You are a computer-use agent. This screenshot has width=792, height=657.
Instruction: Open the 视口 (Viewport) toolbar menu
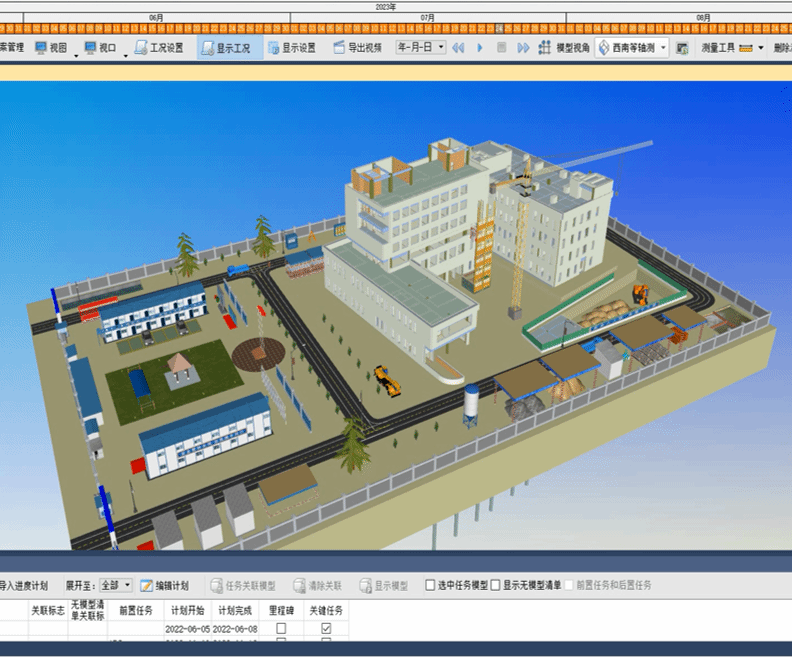click(100, 47)
